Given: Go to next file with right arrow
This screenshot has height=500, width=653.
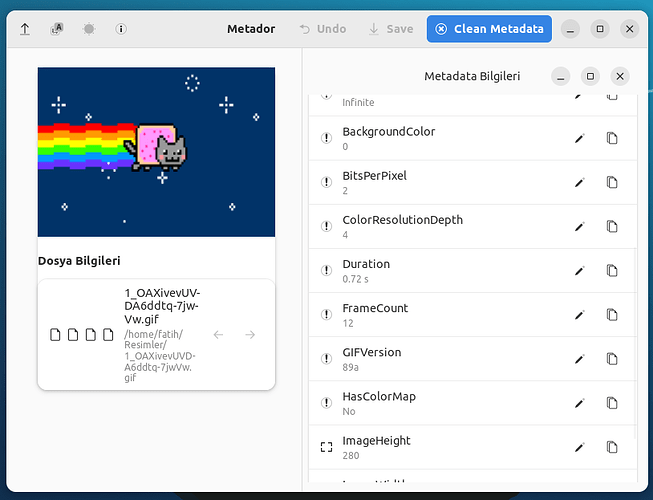Looking at the screenshot, I should click(250, 334).
